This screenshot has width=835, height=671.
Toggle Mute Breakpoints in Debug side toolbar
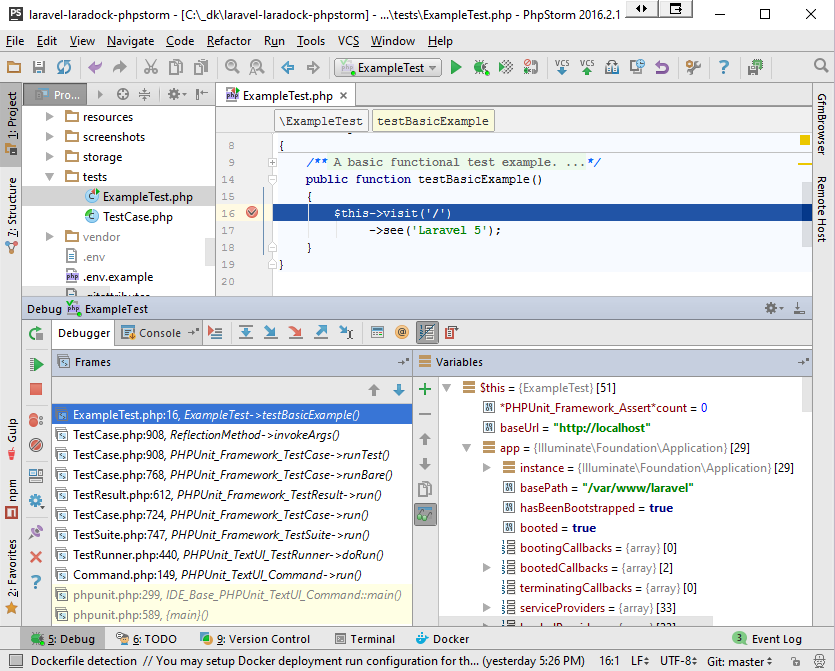[36, 445]
